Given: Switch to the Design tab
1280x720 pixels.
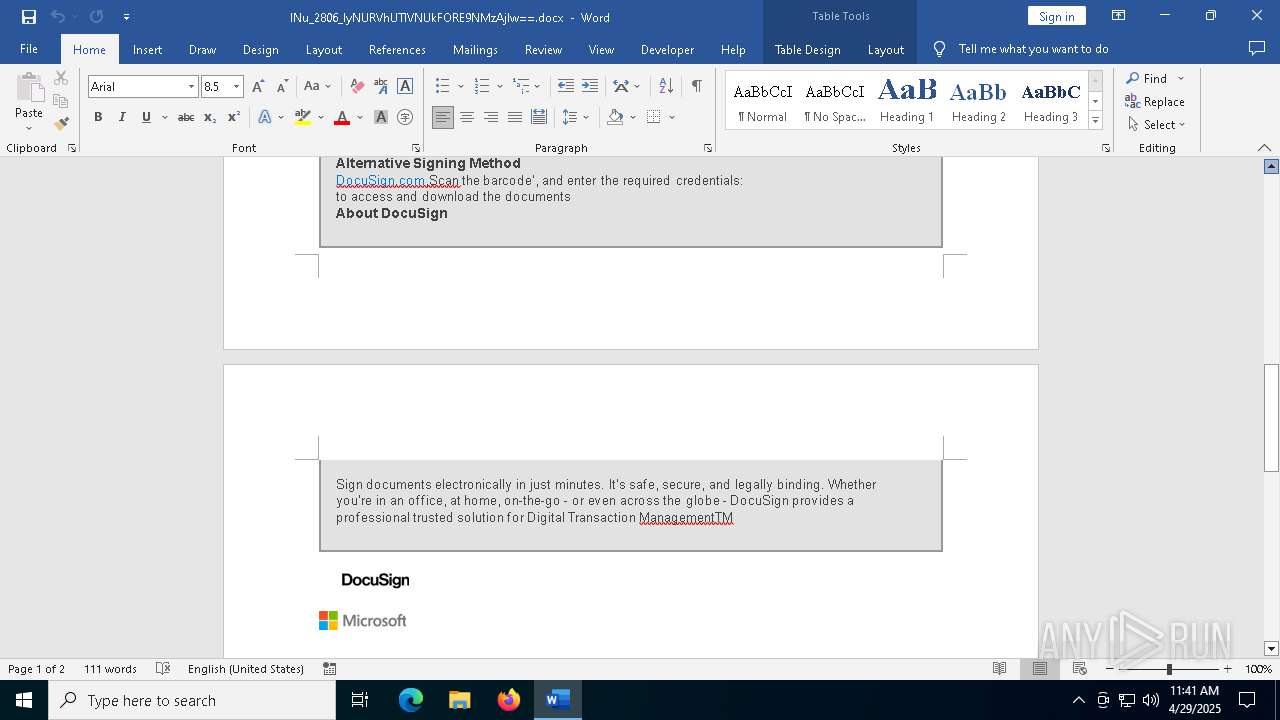Looking at the screenshot, I should [260, 49].
